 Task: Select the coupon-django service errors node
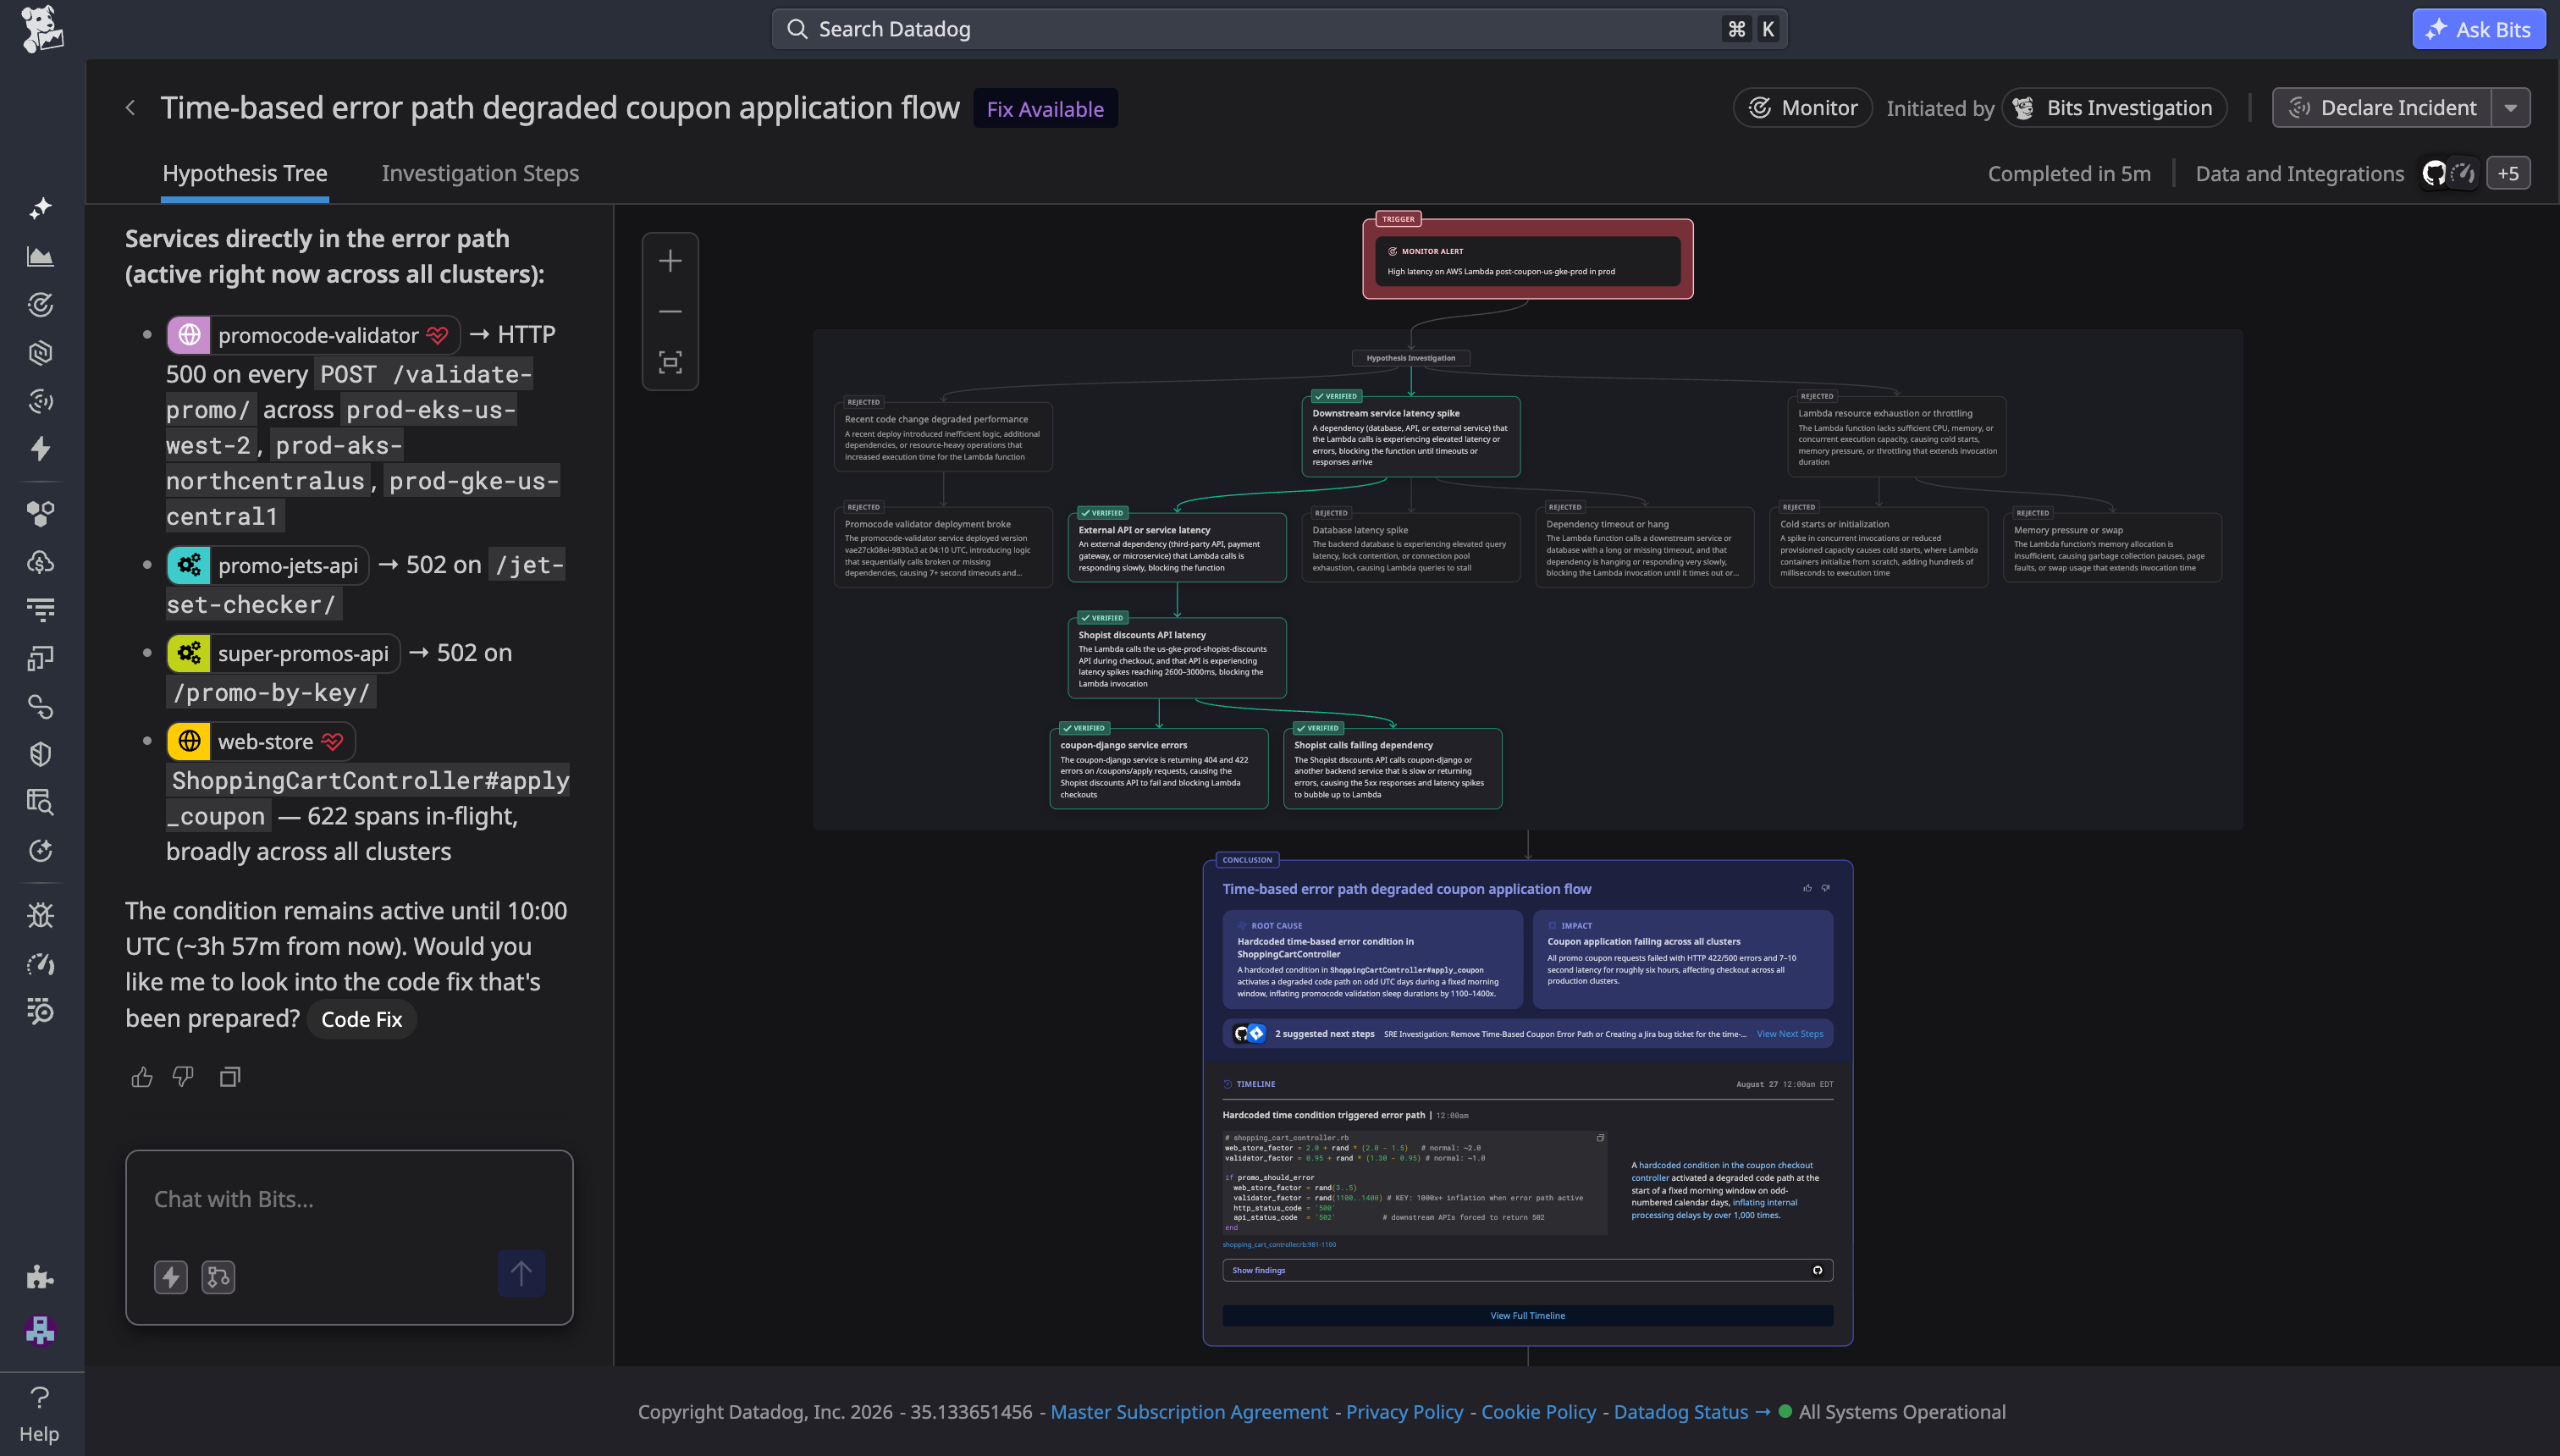1158,768
